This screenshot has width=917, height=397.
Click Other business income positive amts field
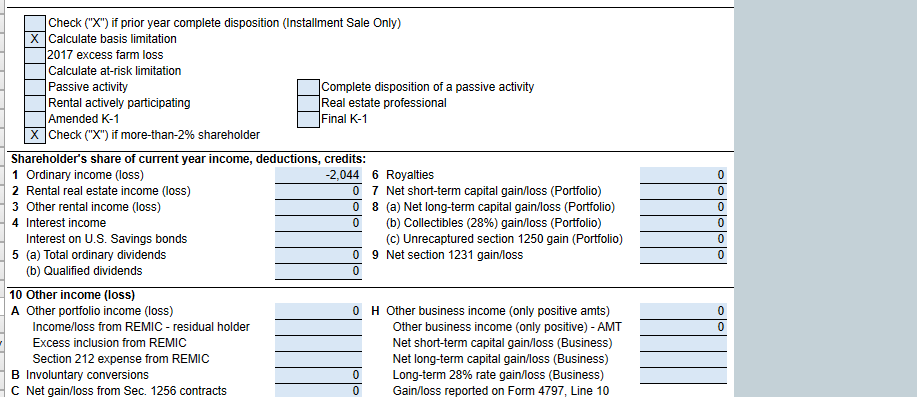pos(683,310)
